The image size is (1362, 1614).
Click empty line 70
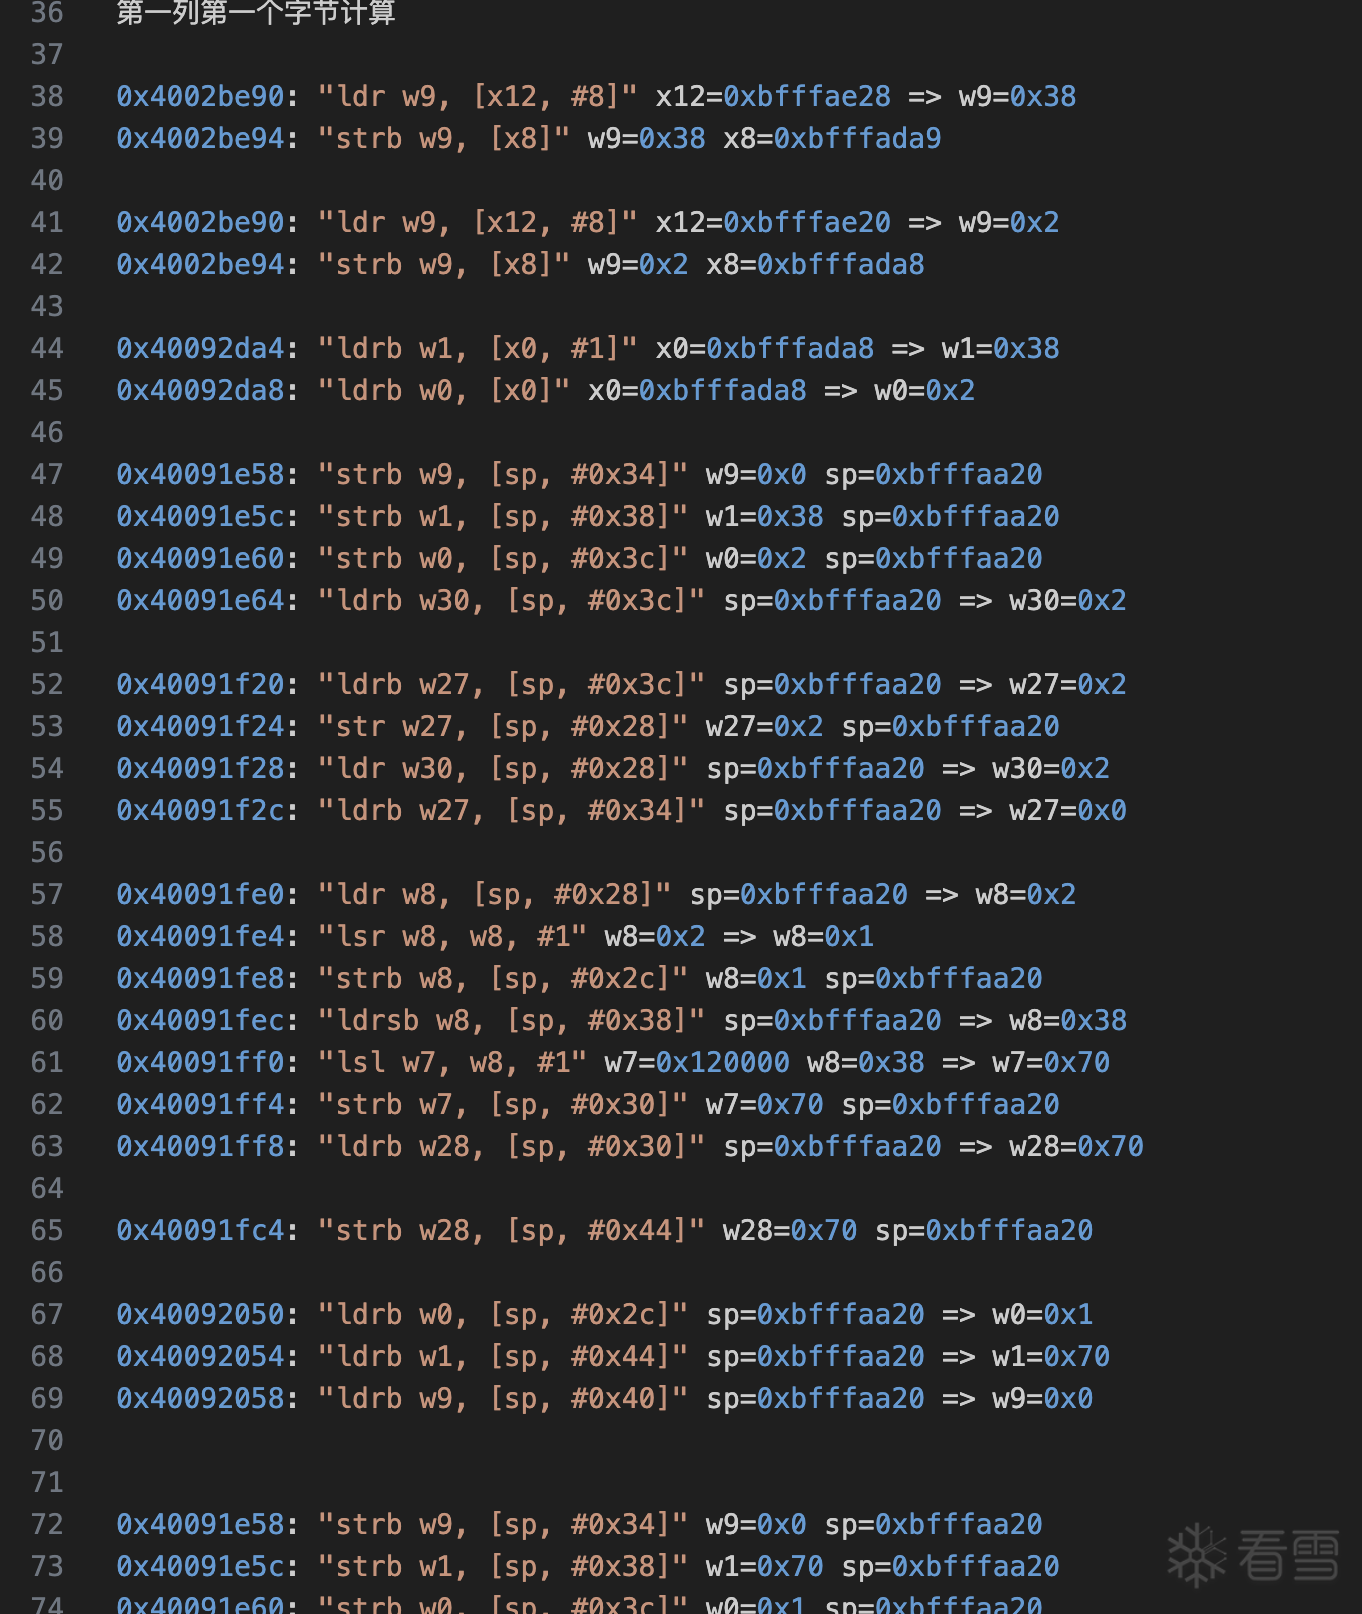point(681,1440)
